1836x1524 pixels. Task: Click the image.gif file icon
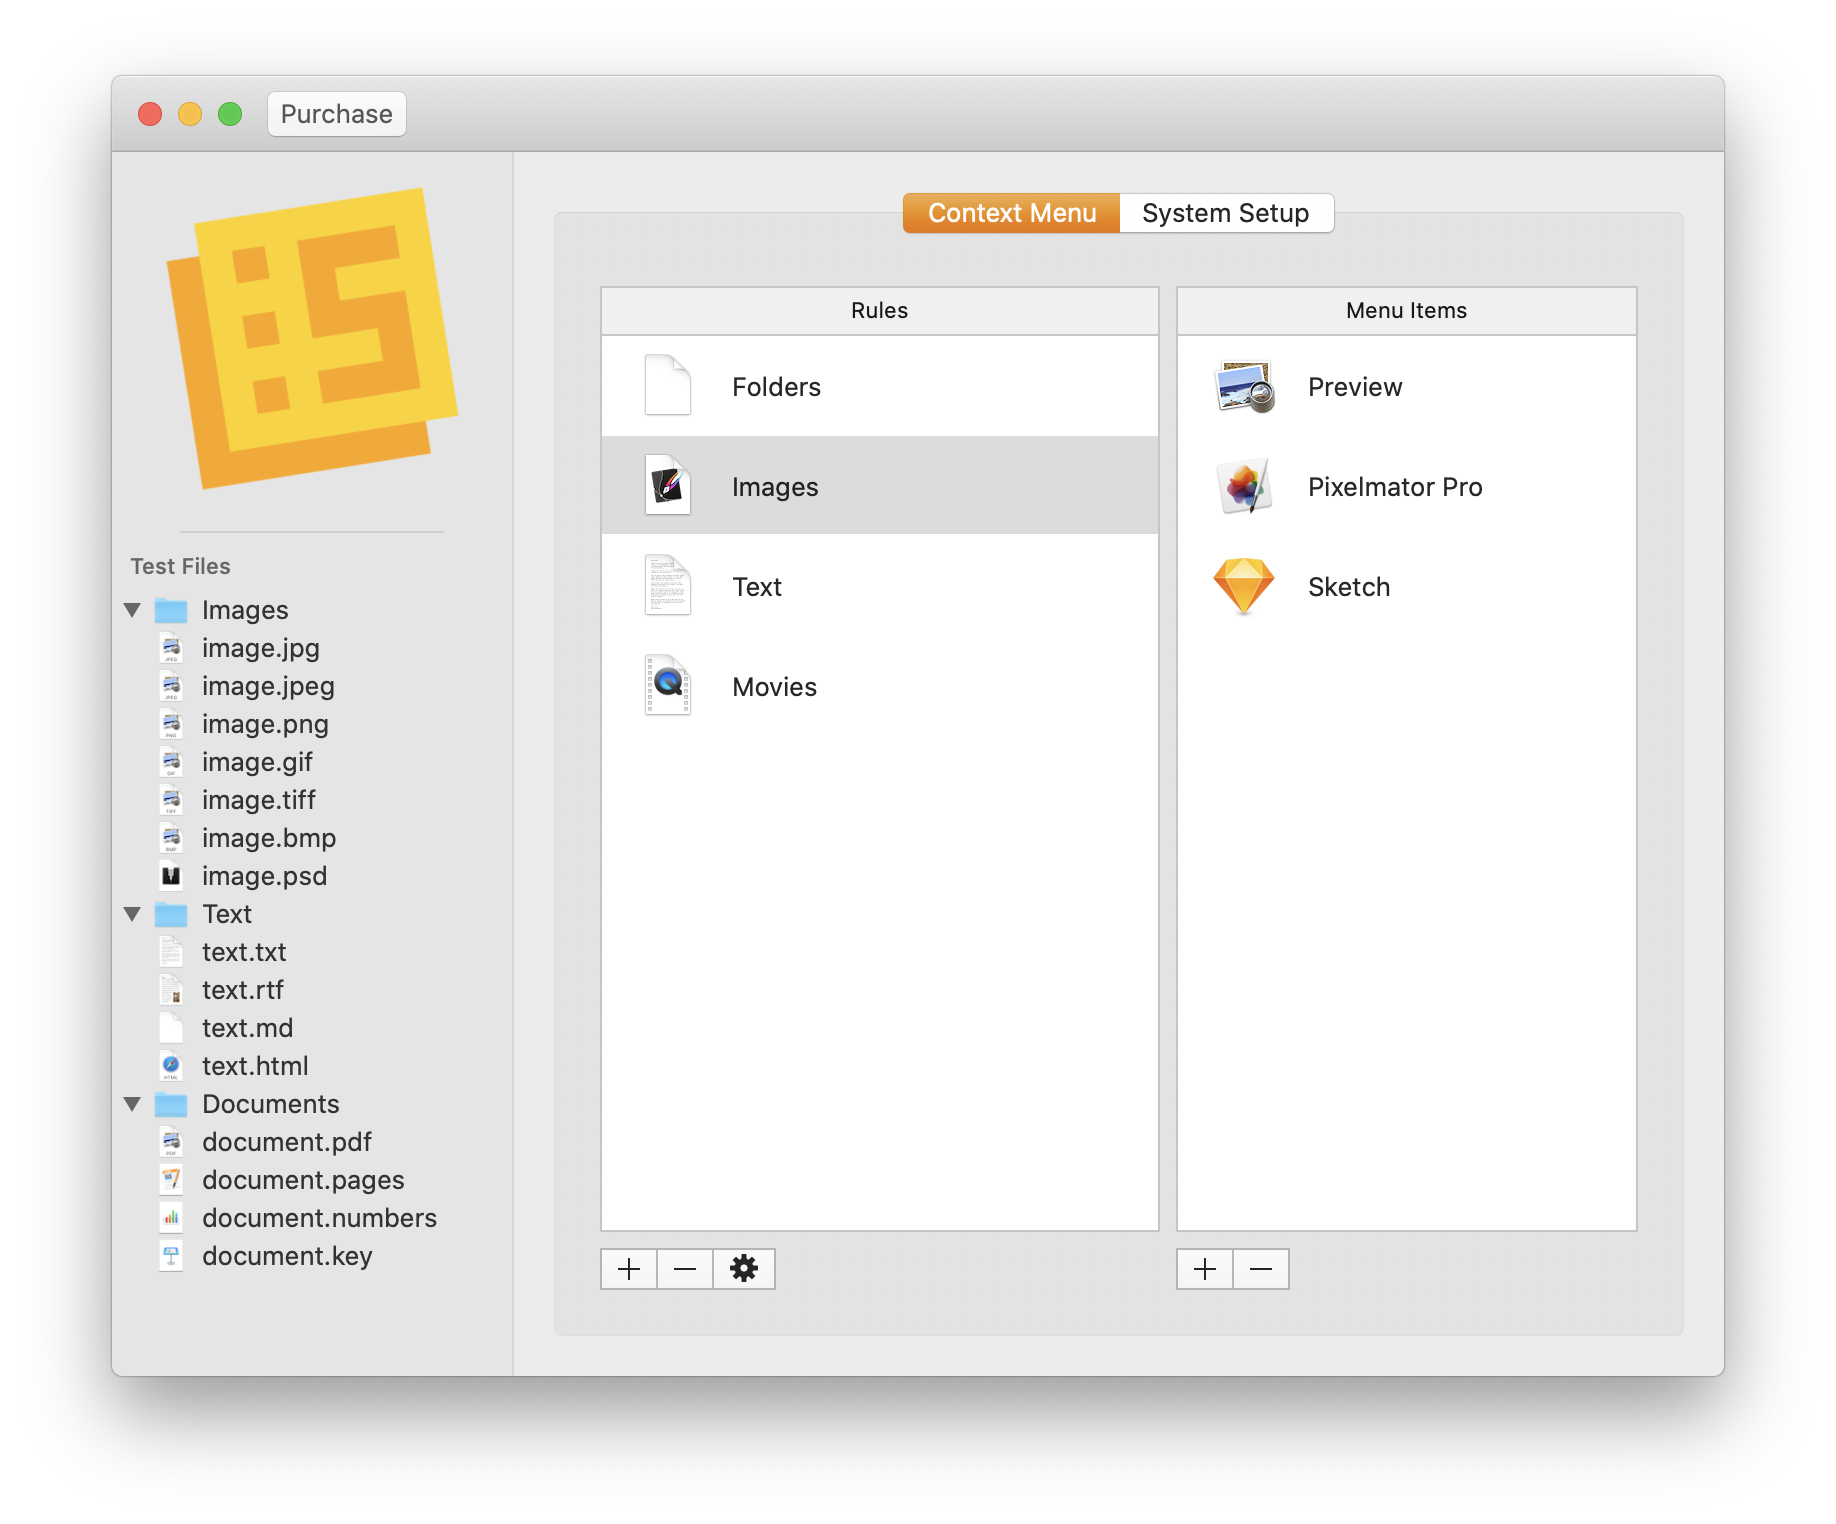171,762
